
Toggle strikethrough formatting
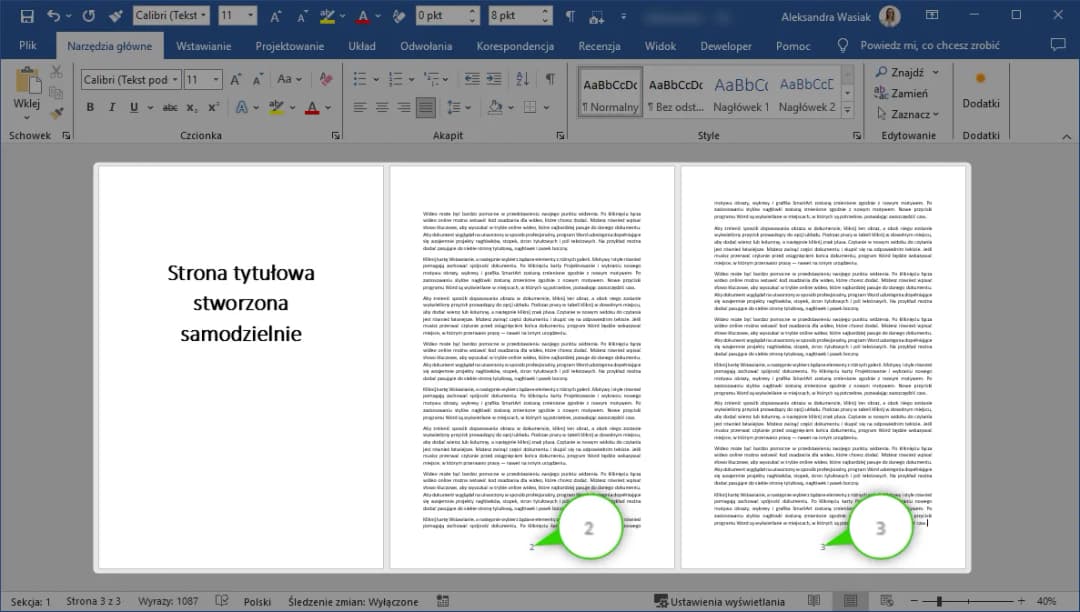(170, 107)
